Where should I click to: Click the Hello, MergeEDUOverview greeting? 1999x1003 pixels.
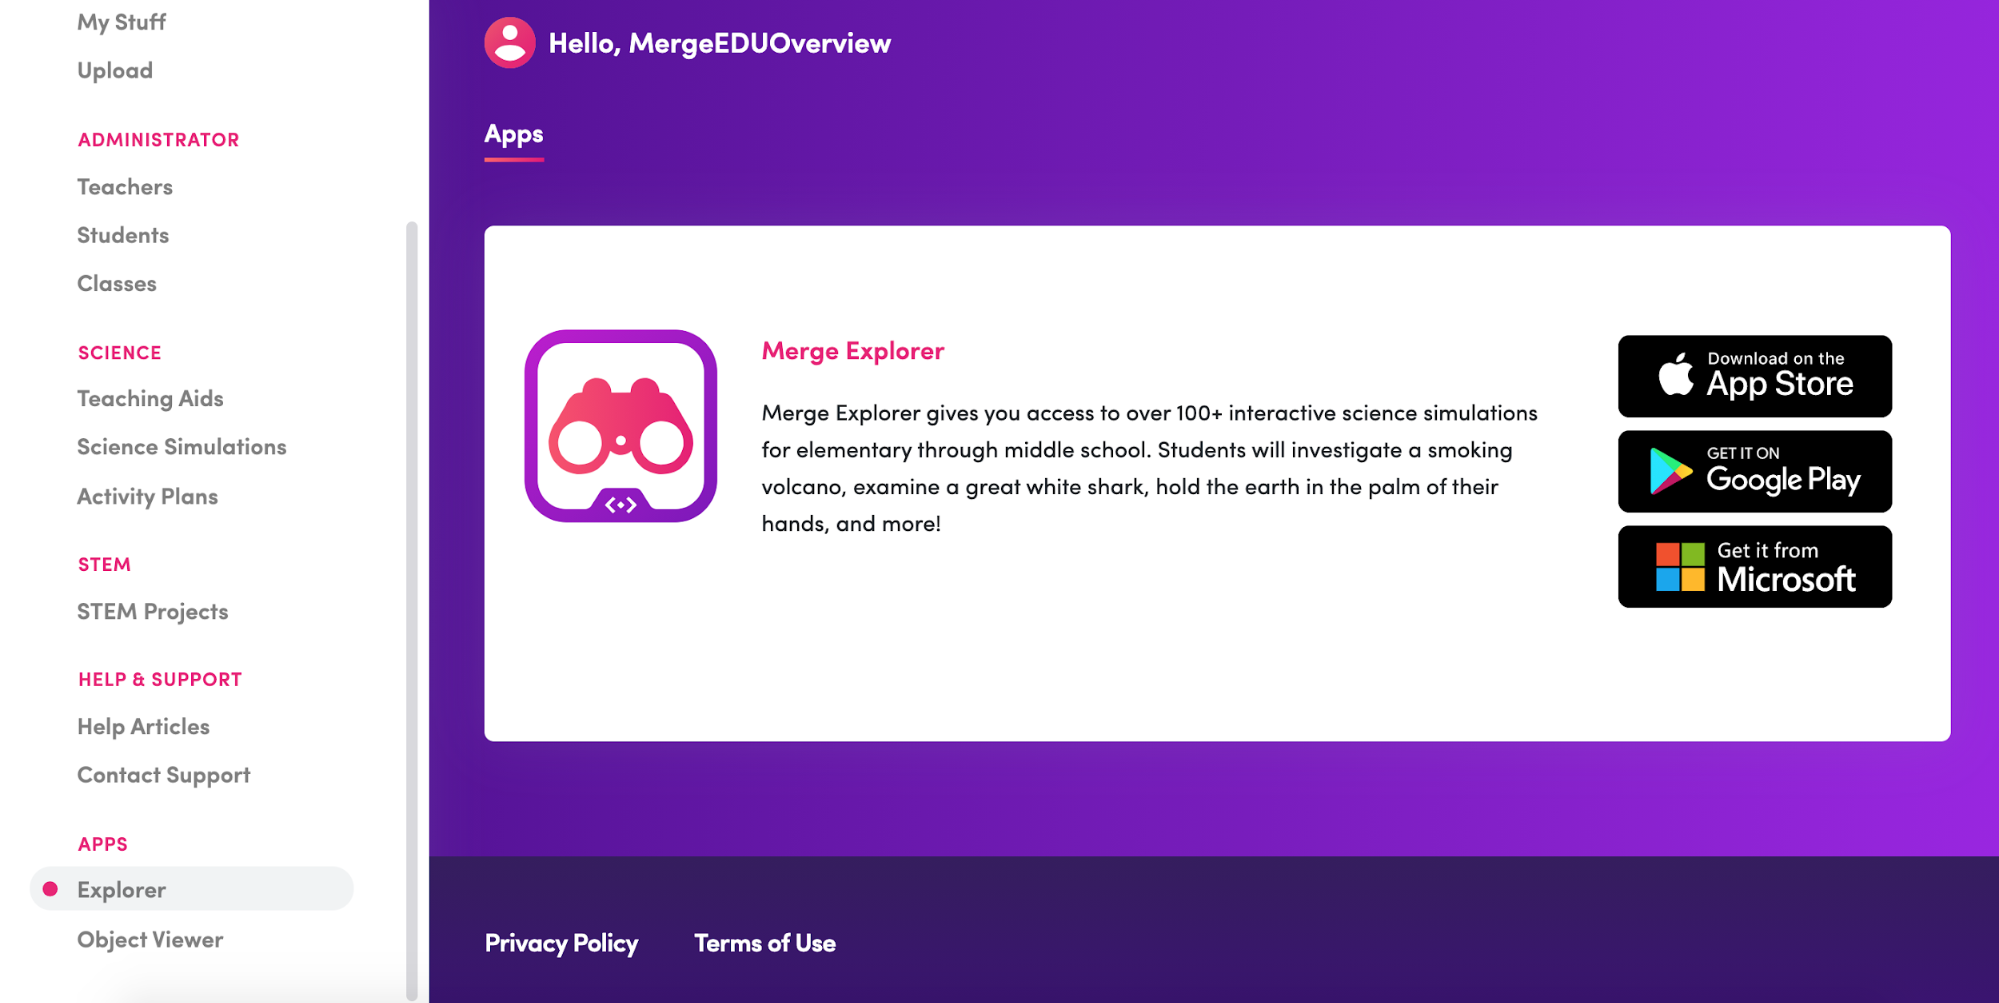719,43
